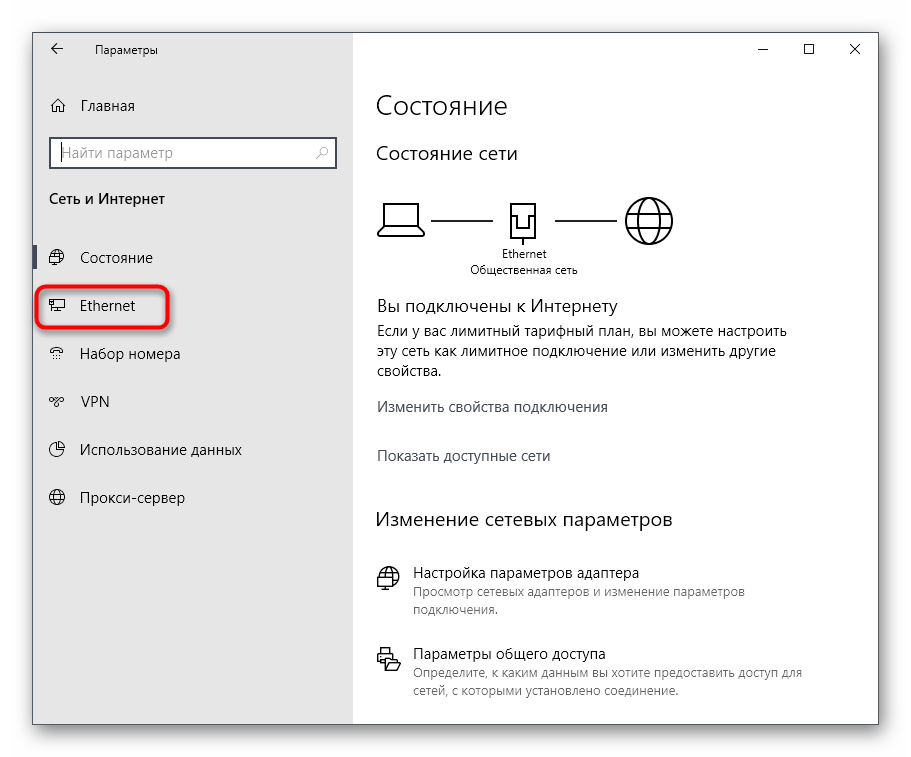Click the Home icon beside Главная

coord(58,106)
